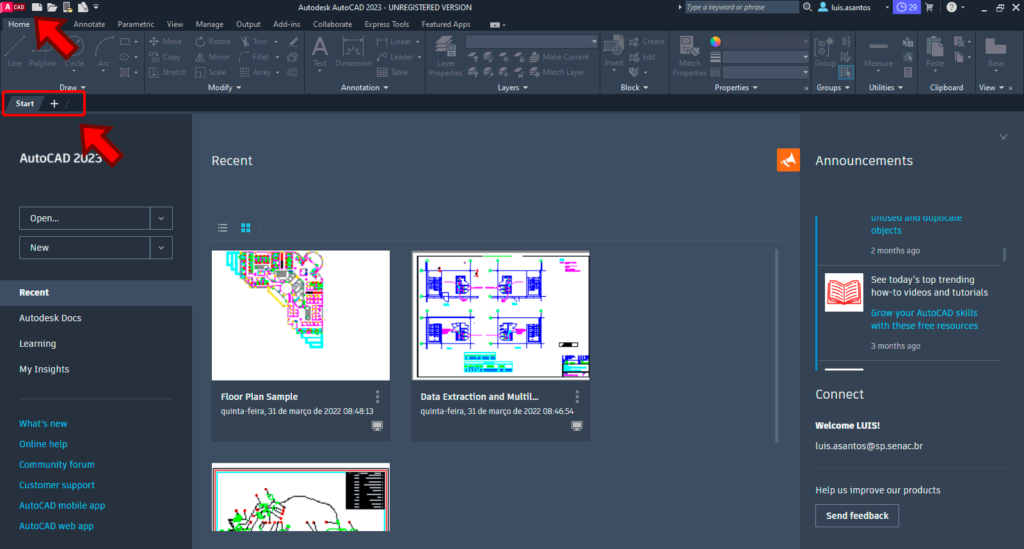Screen dimensions: 1024x549
Task: Choose the Stretch tool
Action: (x=167, y=72)
